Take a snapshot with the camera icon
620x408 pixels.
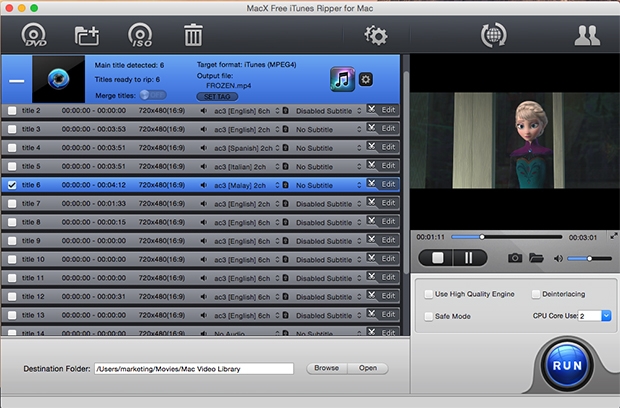point(514,258)
